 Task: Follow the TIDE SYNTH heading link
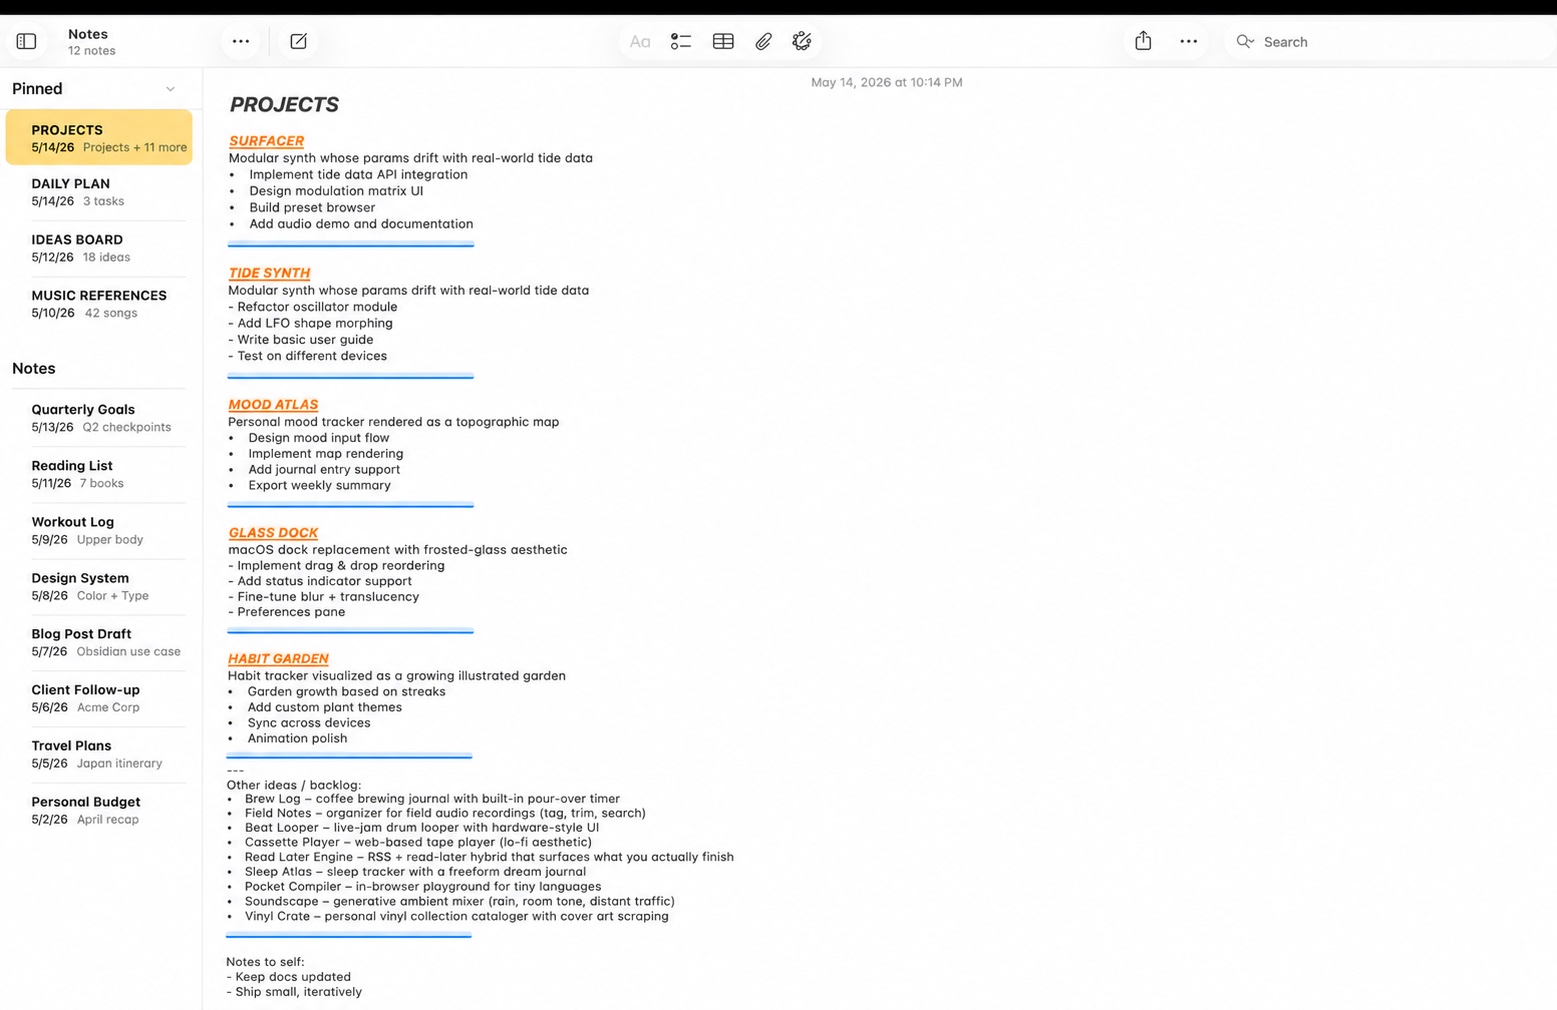pos(269,273)
